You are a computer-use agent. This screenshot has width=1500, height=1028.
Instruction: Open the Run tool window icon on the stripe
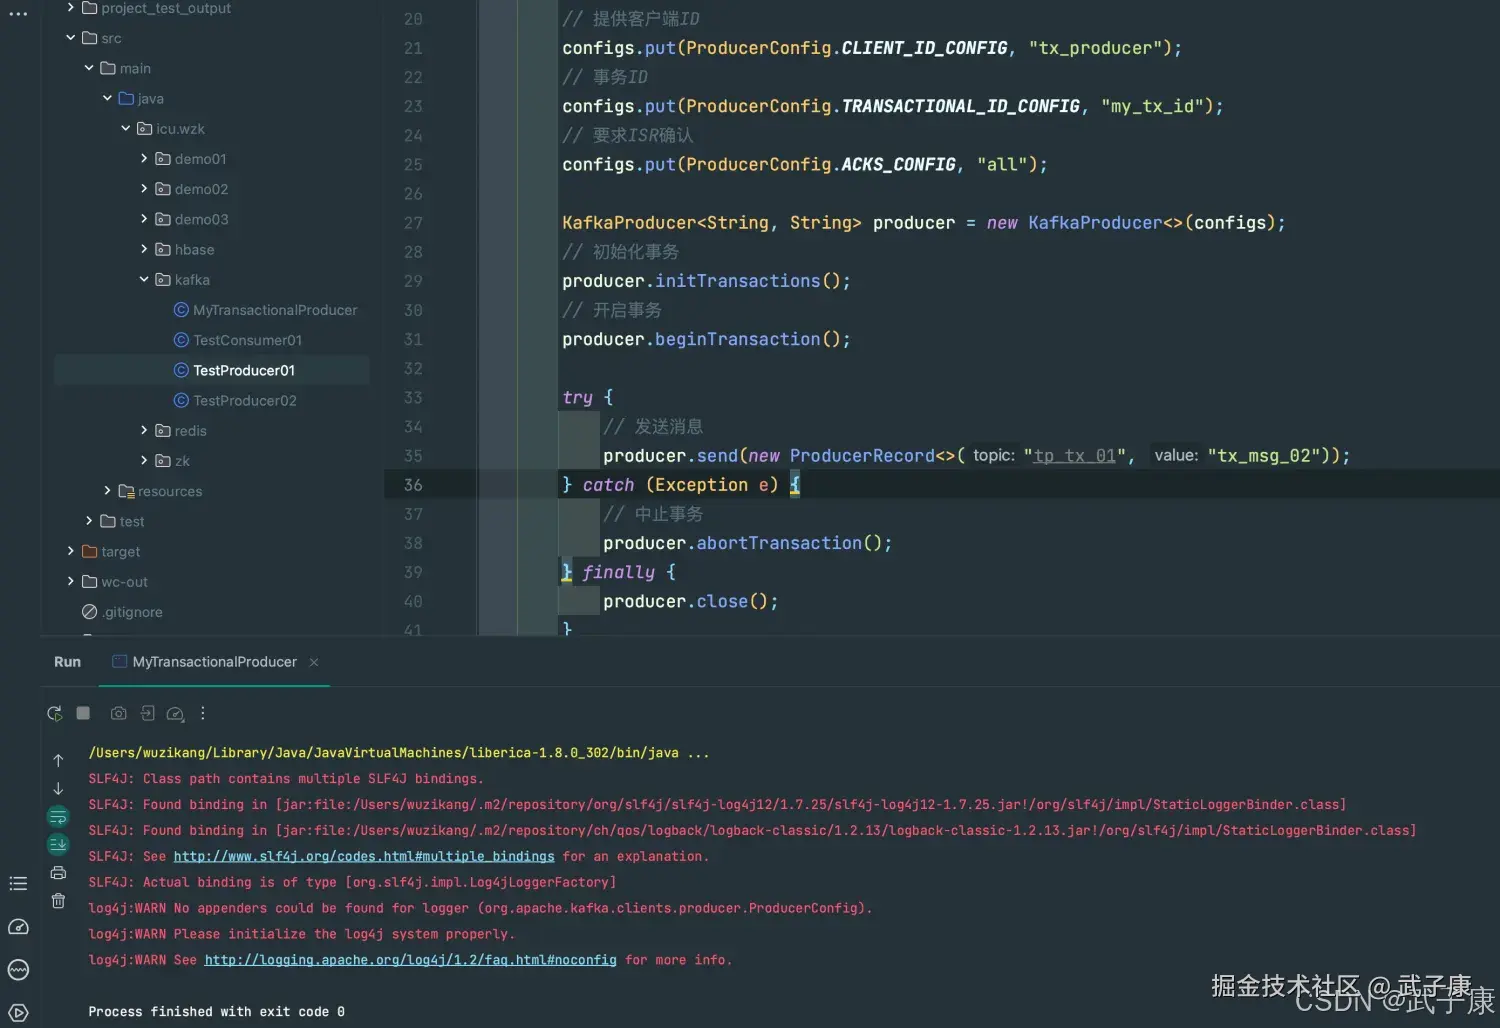click(x=18, y=1012)
